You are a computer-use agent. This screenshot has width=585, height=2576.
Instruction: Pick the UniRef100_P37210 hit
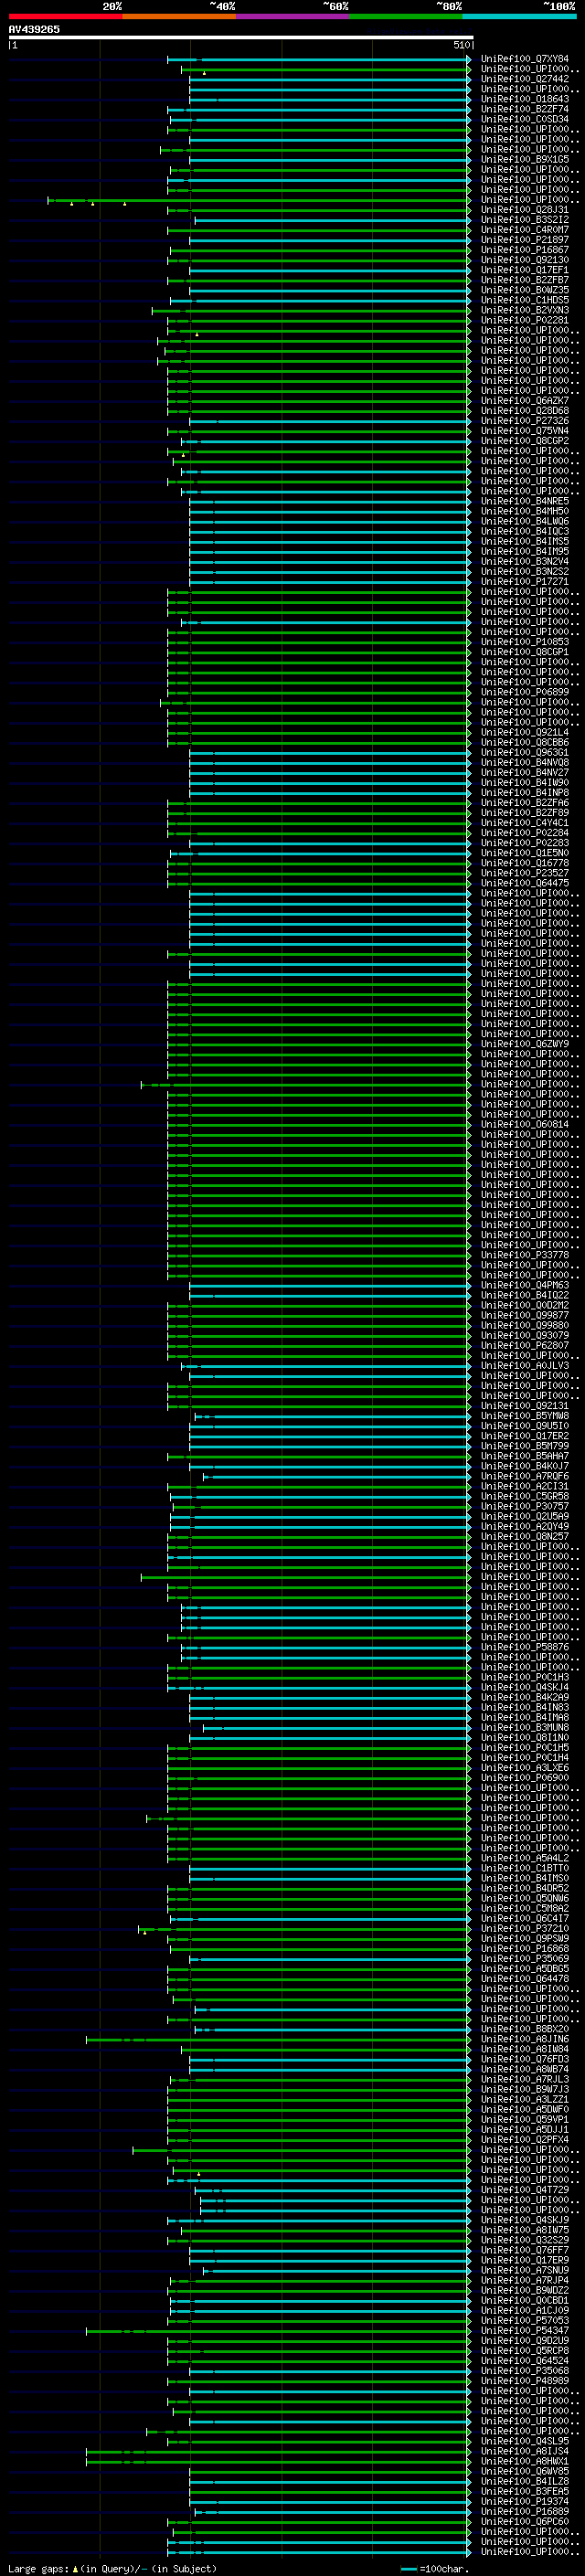[x=525, y=1929]
